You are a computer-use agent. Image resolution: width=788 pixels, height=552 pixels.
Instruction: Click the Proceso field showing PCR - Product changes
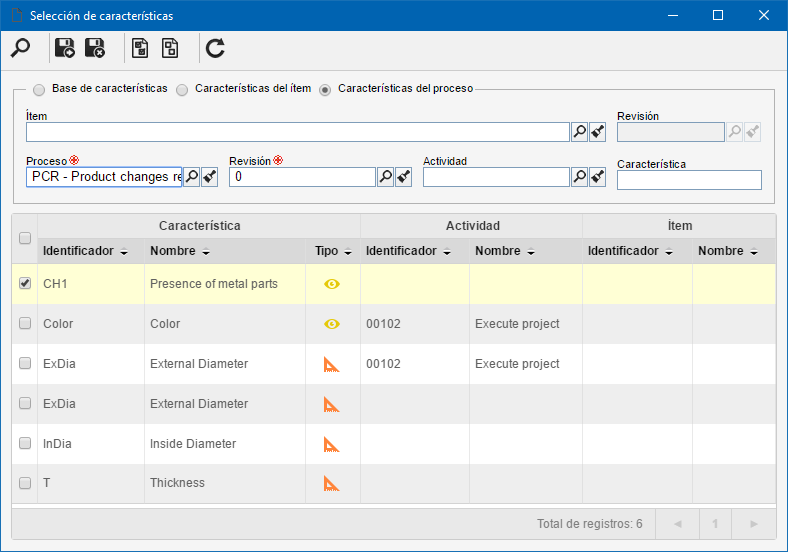tap(104, 177)
